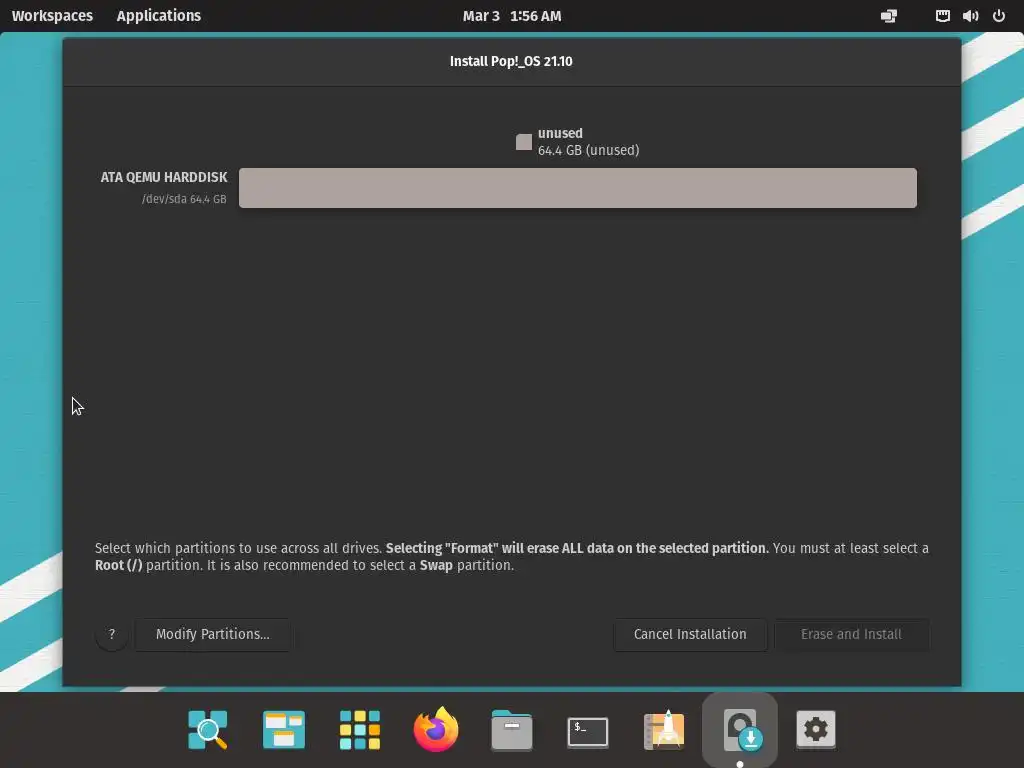Click the 64.4 GB (unused) label

588,150
